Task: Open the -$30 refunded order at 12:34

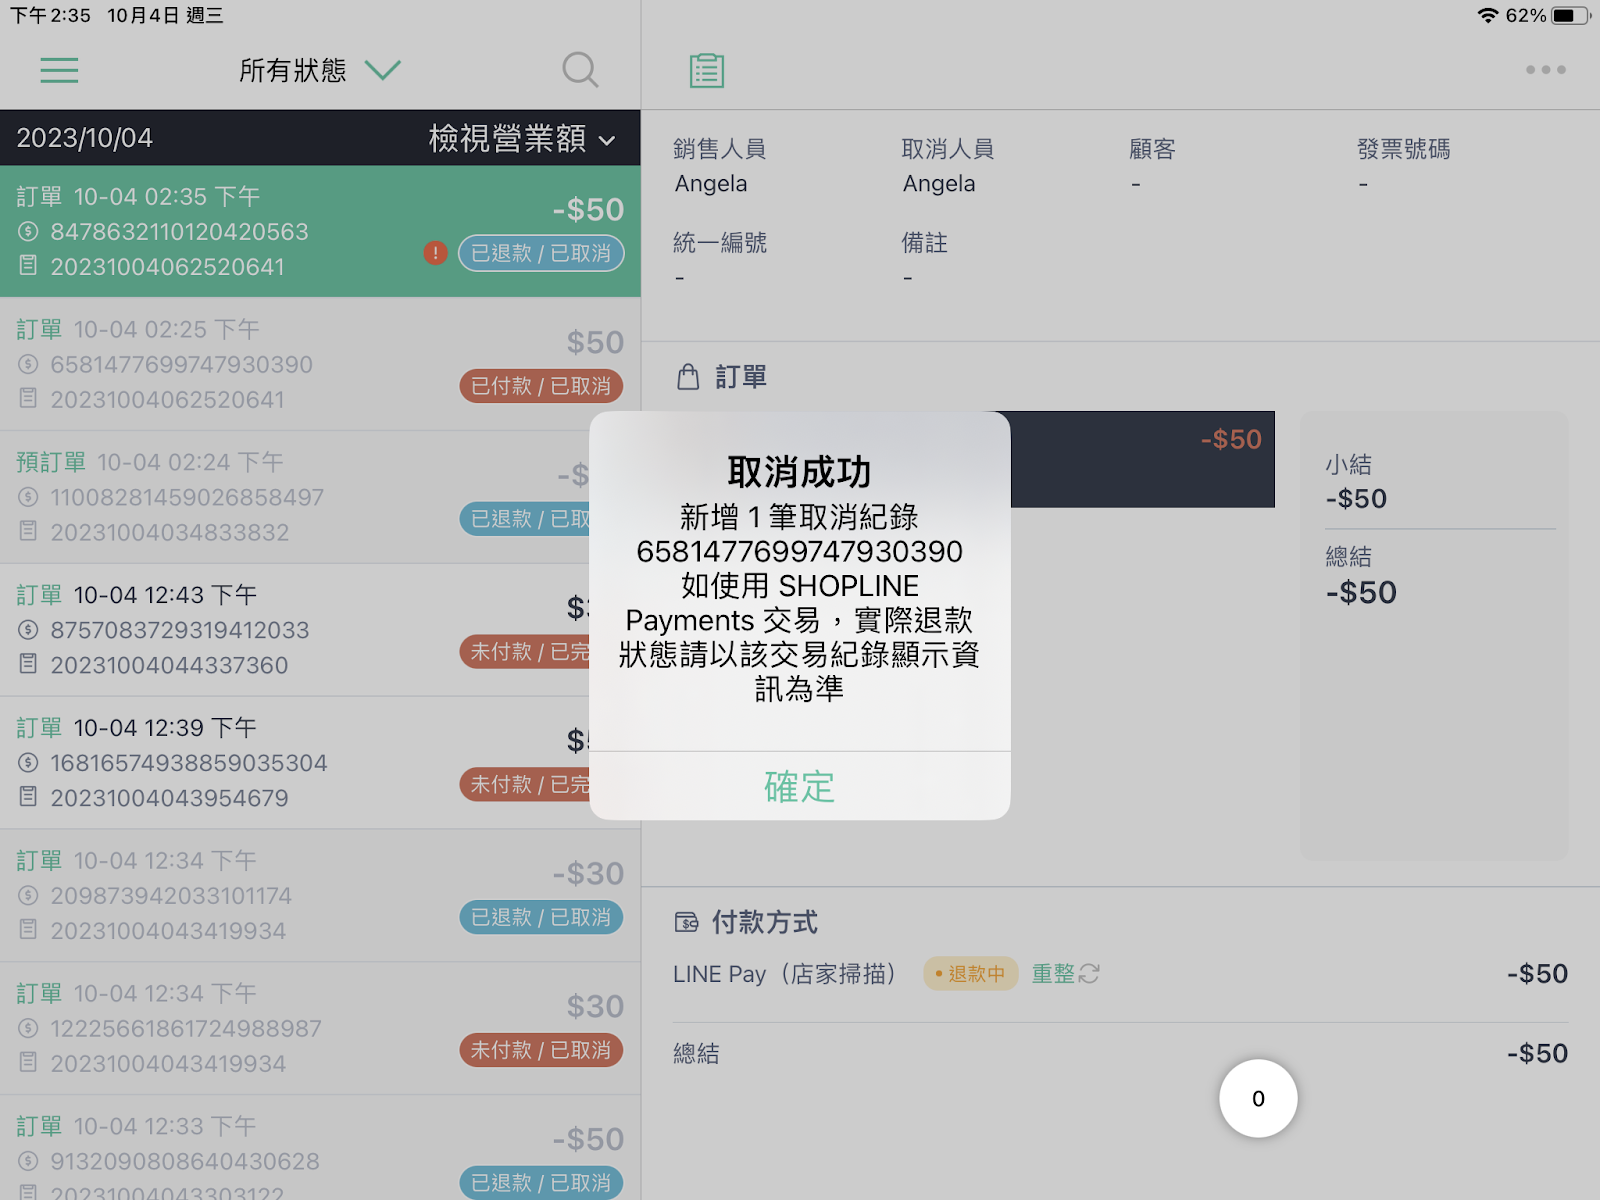Action: [x=320, y=896]
